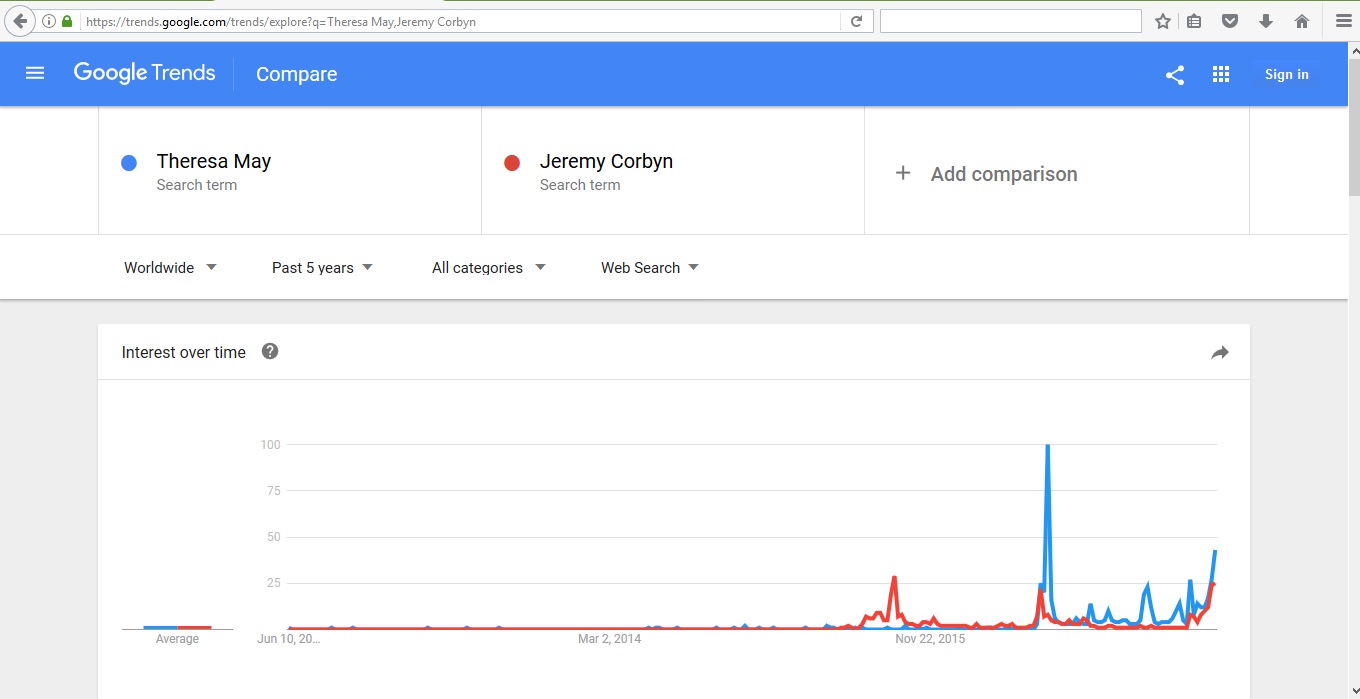This screenshot has width=1360, height=699.
Task: Open the Past 5 years dropdown
Action: 322,267
